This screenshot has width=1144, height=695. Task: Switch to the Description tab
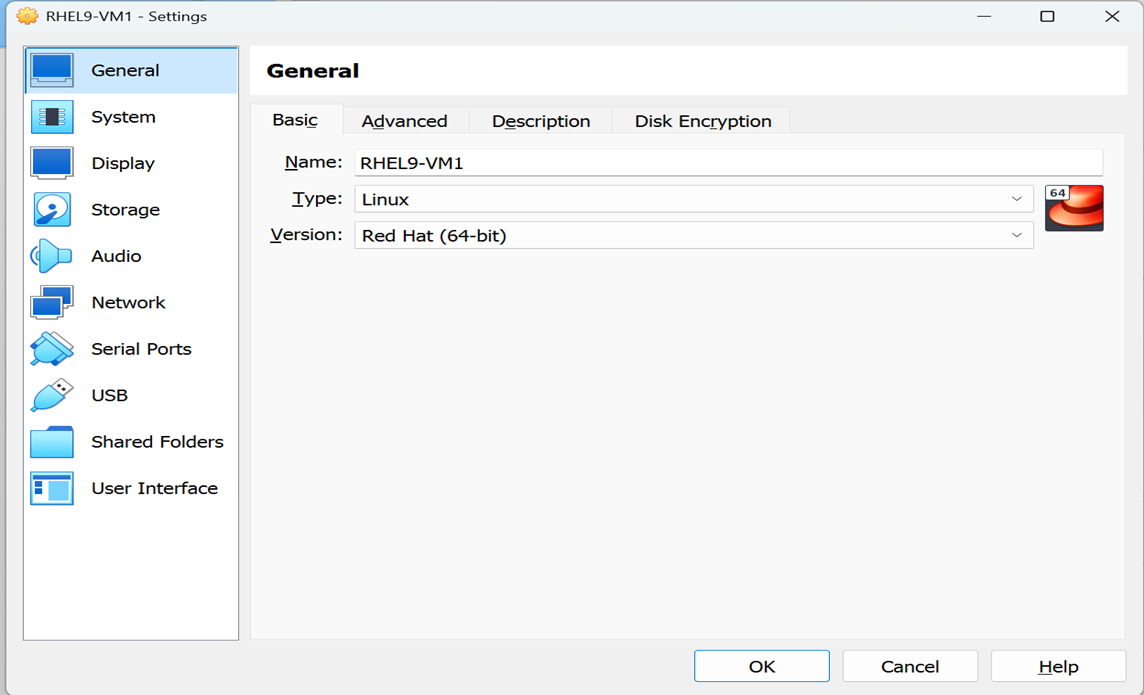point(541,121)
